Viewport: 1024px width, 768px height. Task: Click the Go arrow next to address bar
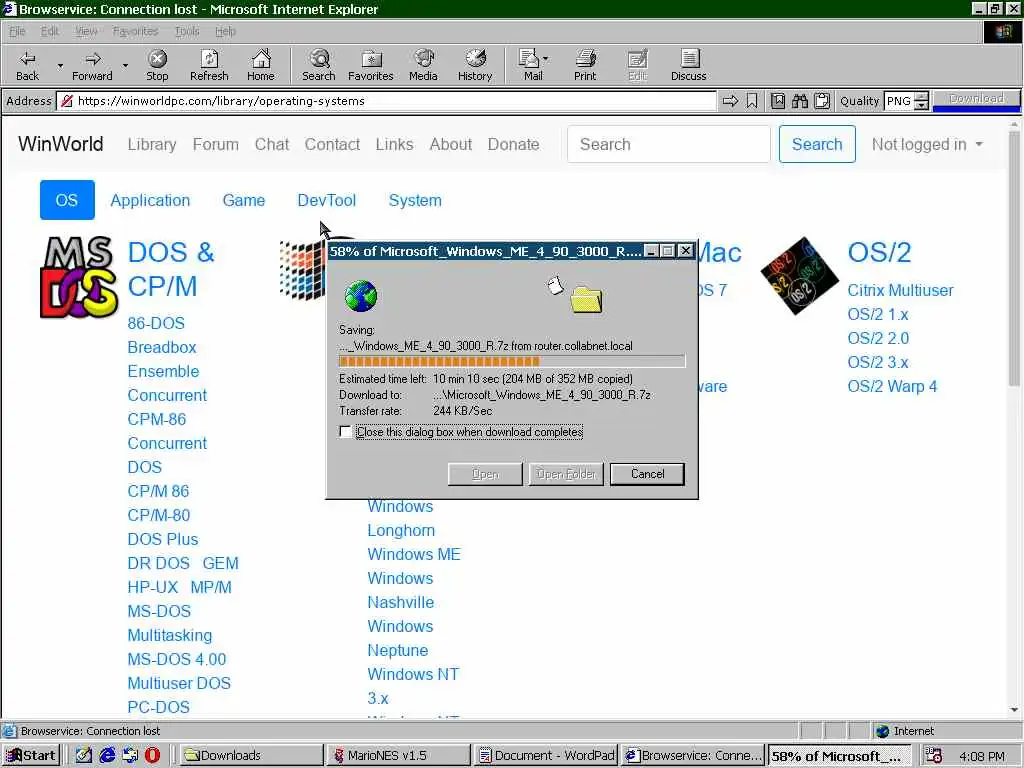click(x=730, y=101)
